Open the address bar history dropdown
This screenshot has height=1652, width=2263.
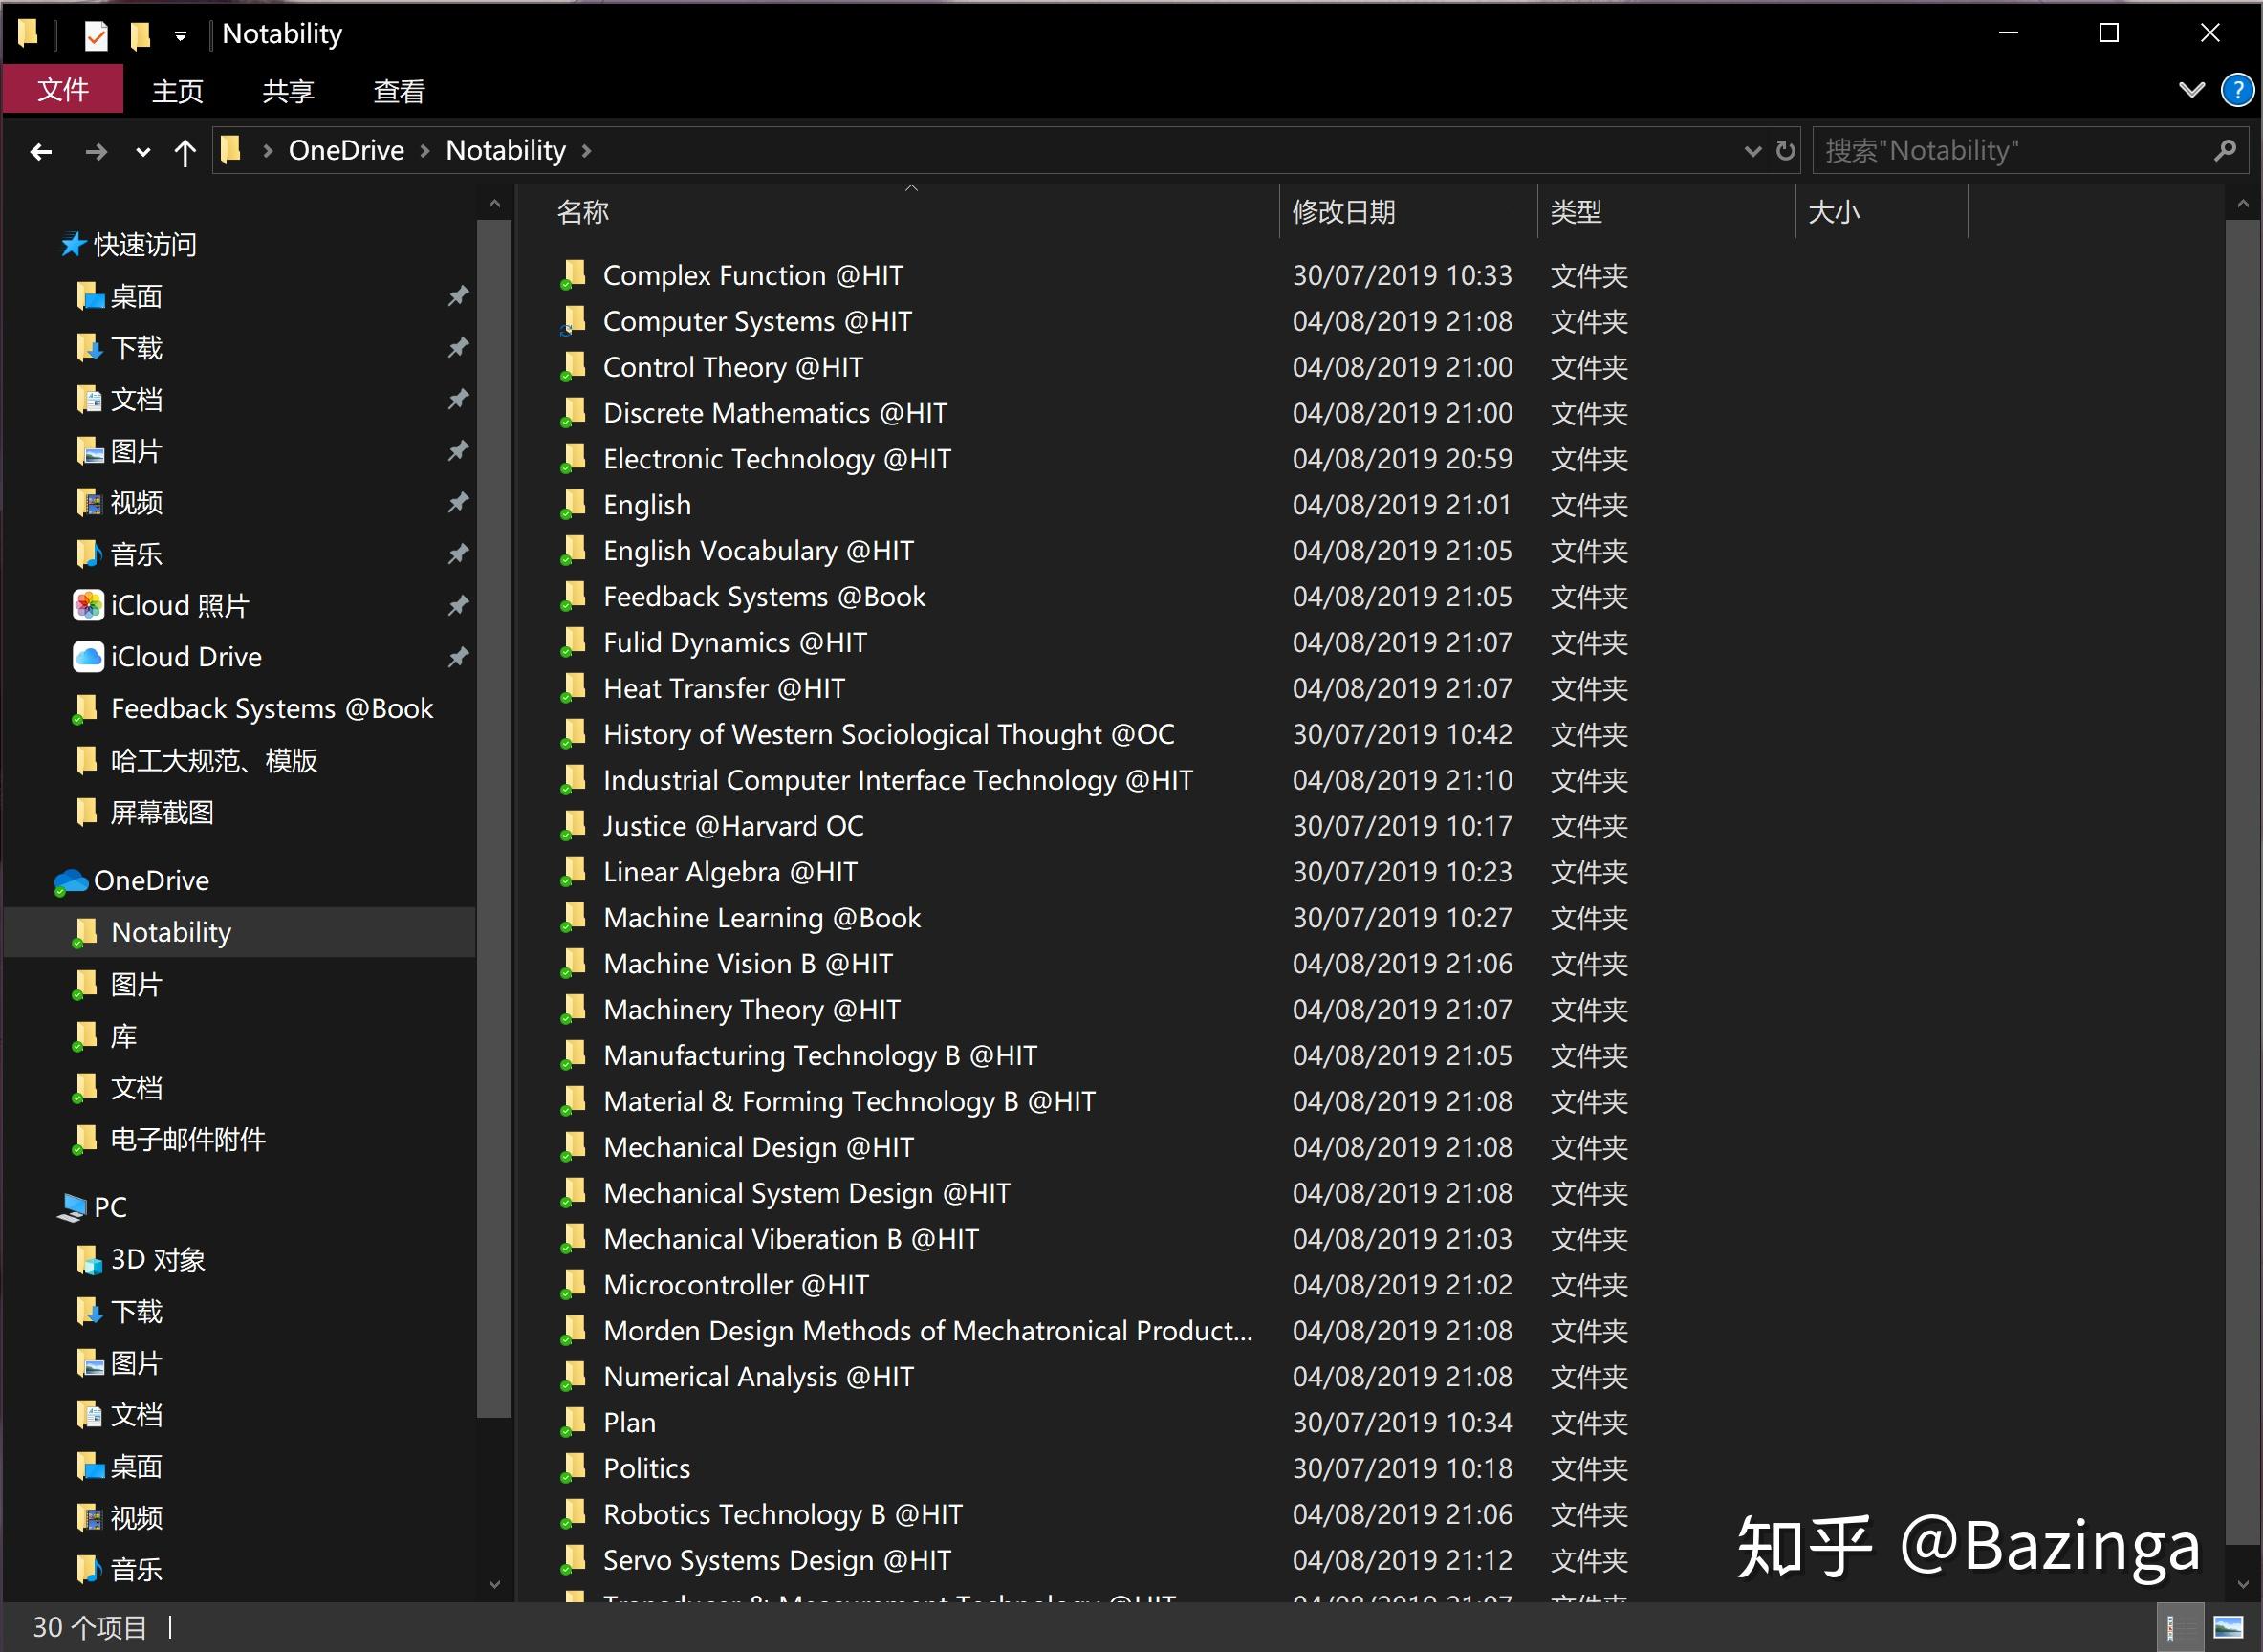(x=1752, y=151)
